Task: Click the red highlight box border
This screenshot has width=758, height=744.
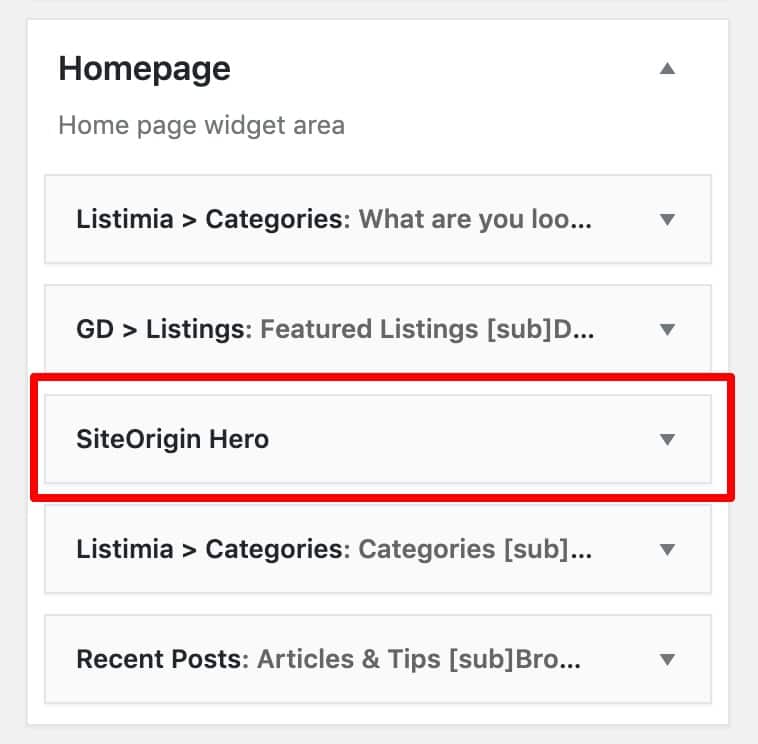Action: 385,377
